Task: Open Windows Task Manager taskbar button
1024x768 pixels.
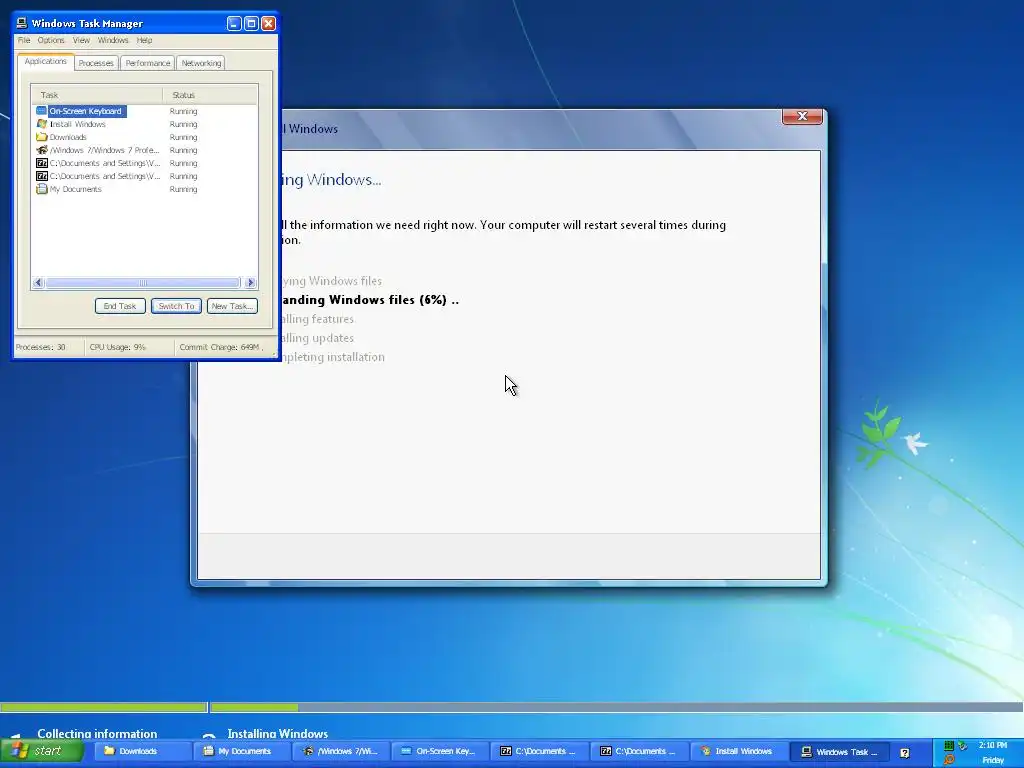Action: (839, 752)
